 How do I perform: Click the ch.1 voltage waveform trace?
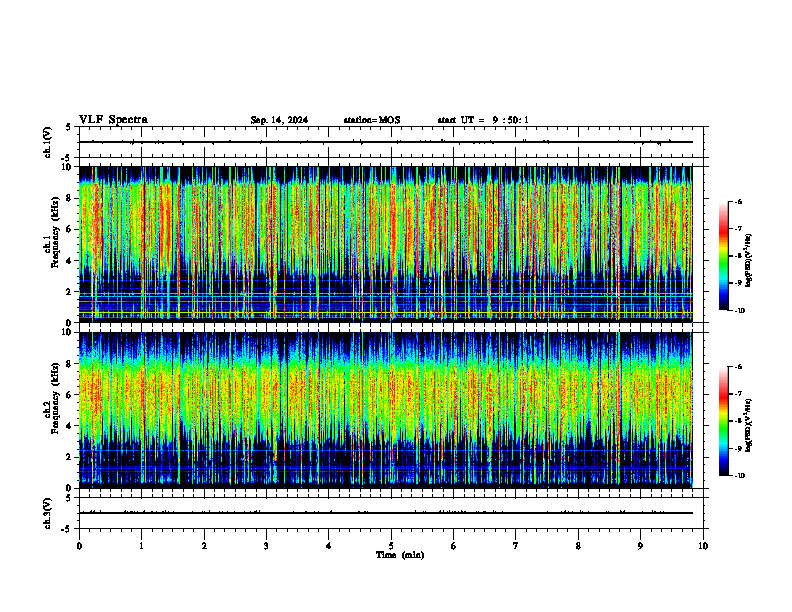click(x=386, y=142)
